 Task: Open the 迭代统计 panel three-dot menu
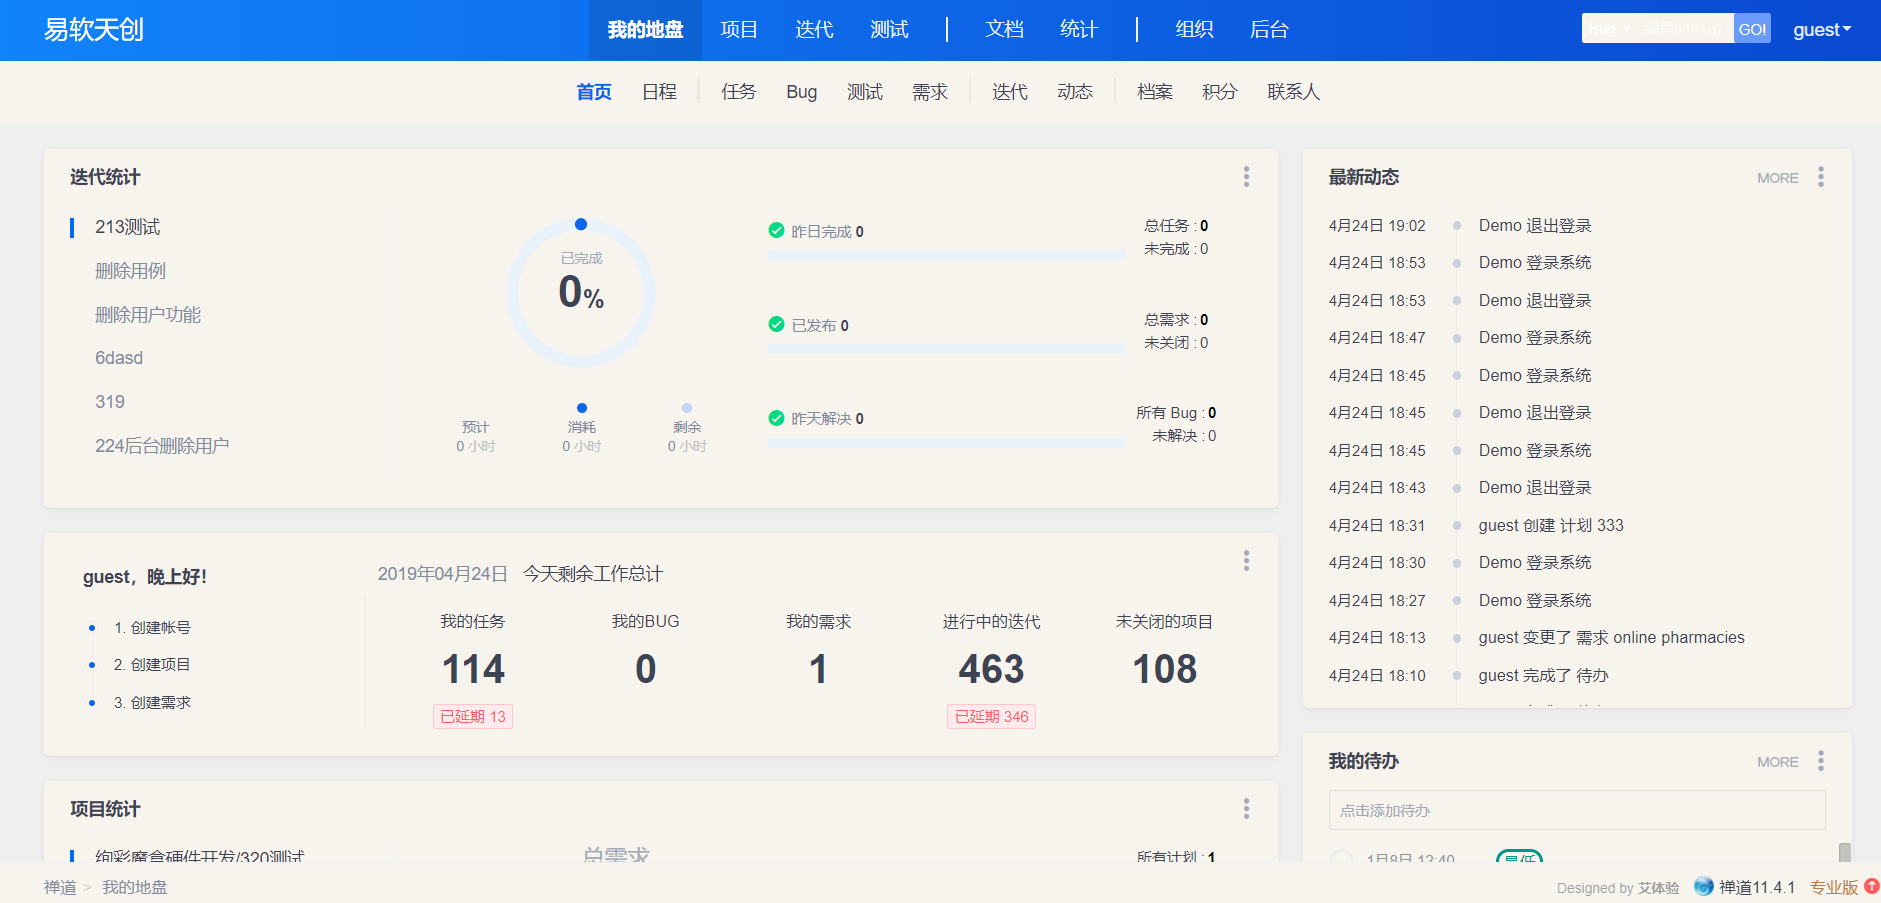[1246, 177]
